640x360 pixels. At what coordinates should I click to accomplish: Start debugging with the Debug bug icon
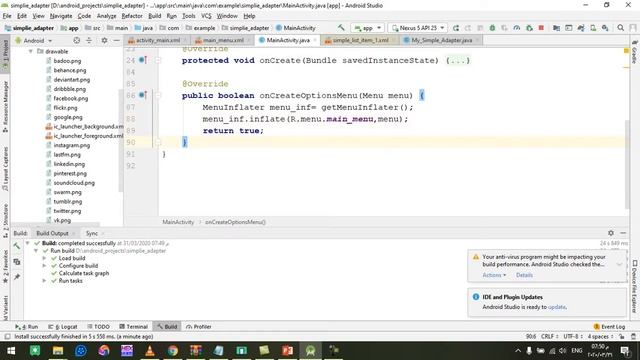(x=492, y=28)
